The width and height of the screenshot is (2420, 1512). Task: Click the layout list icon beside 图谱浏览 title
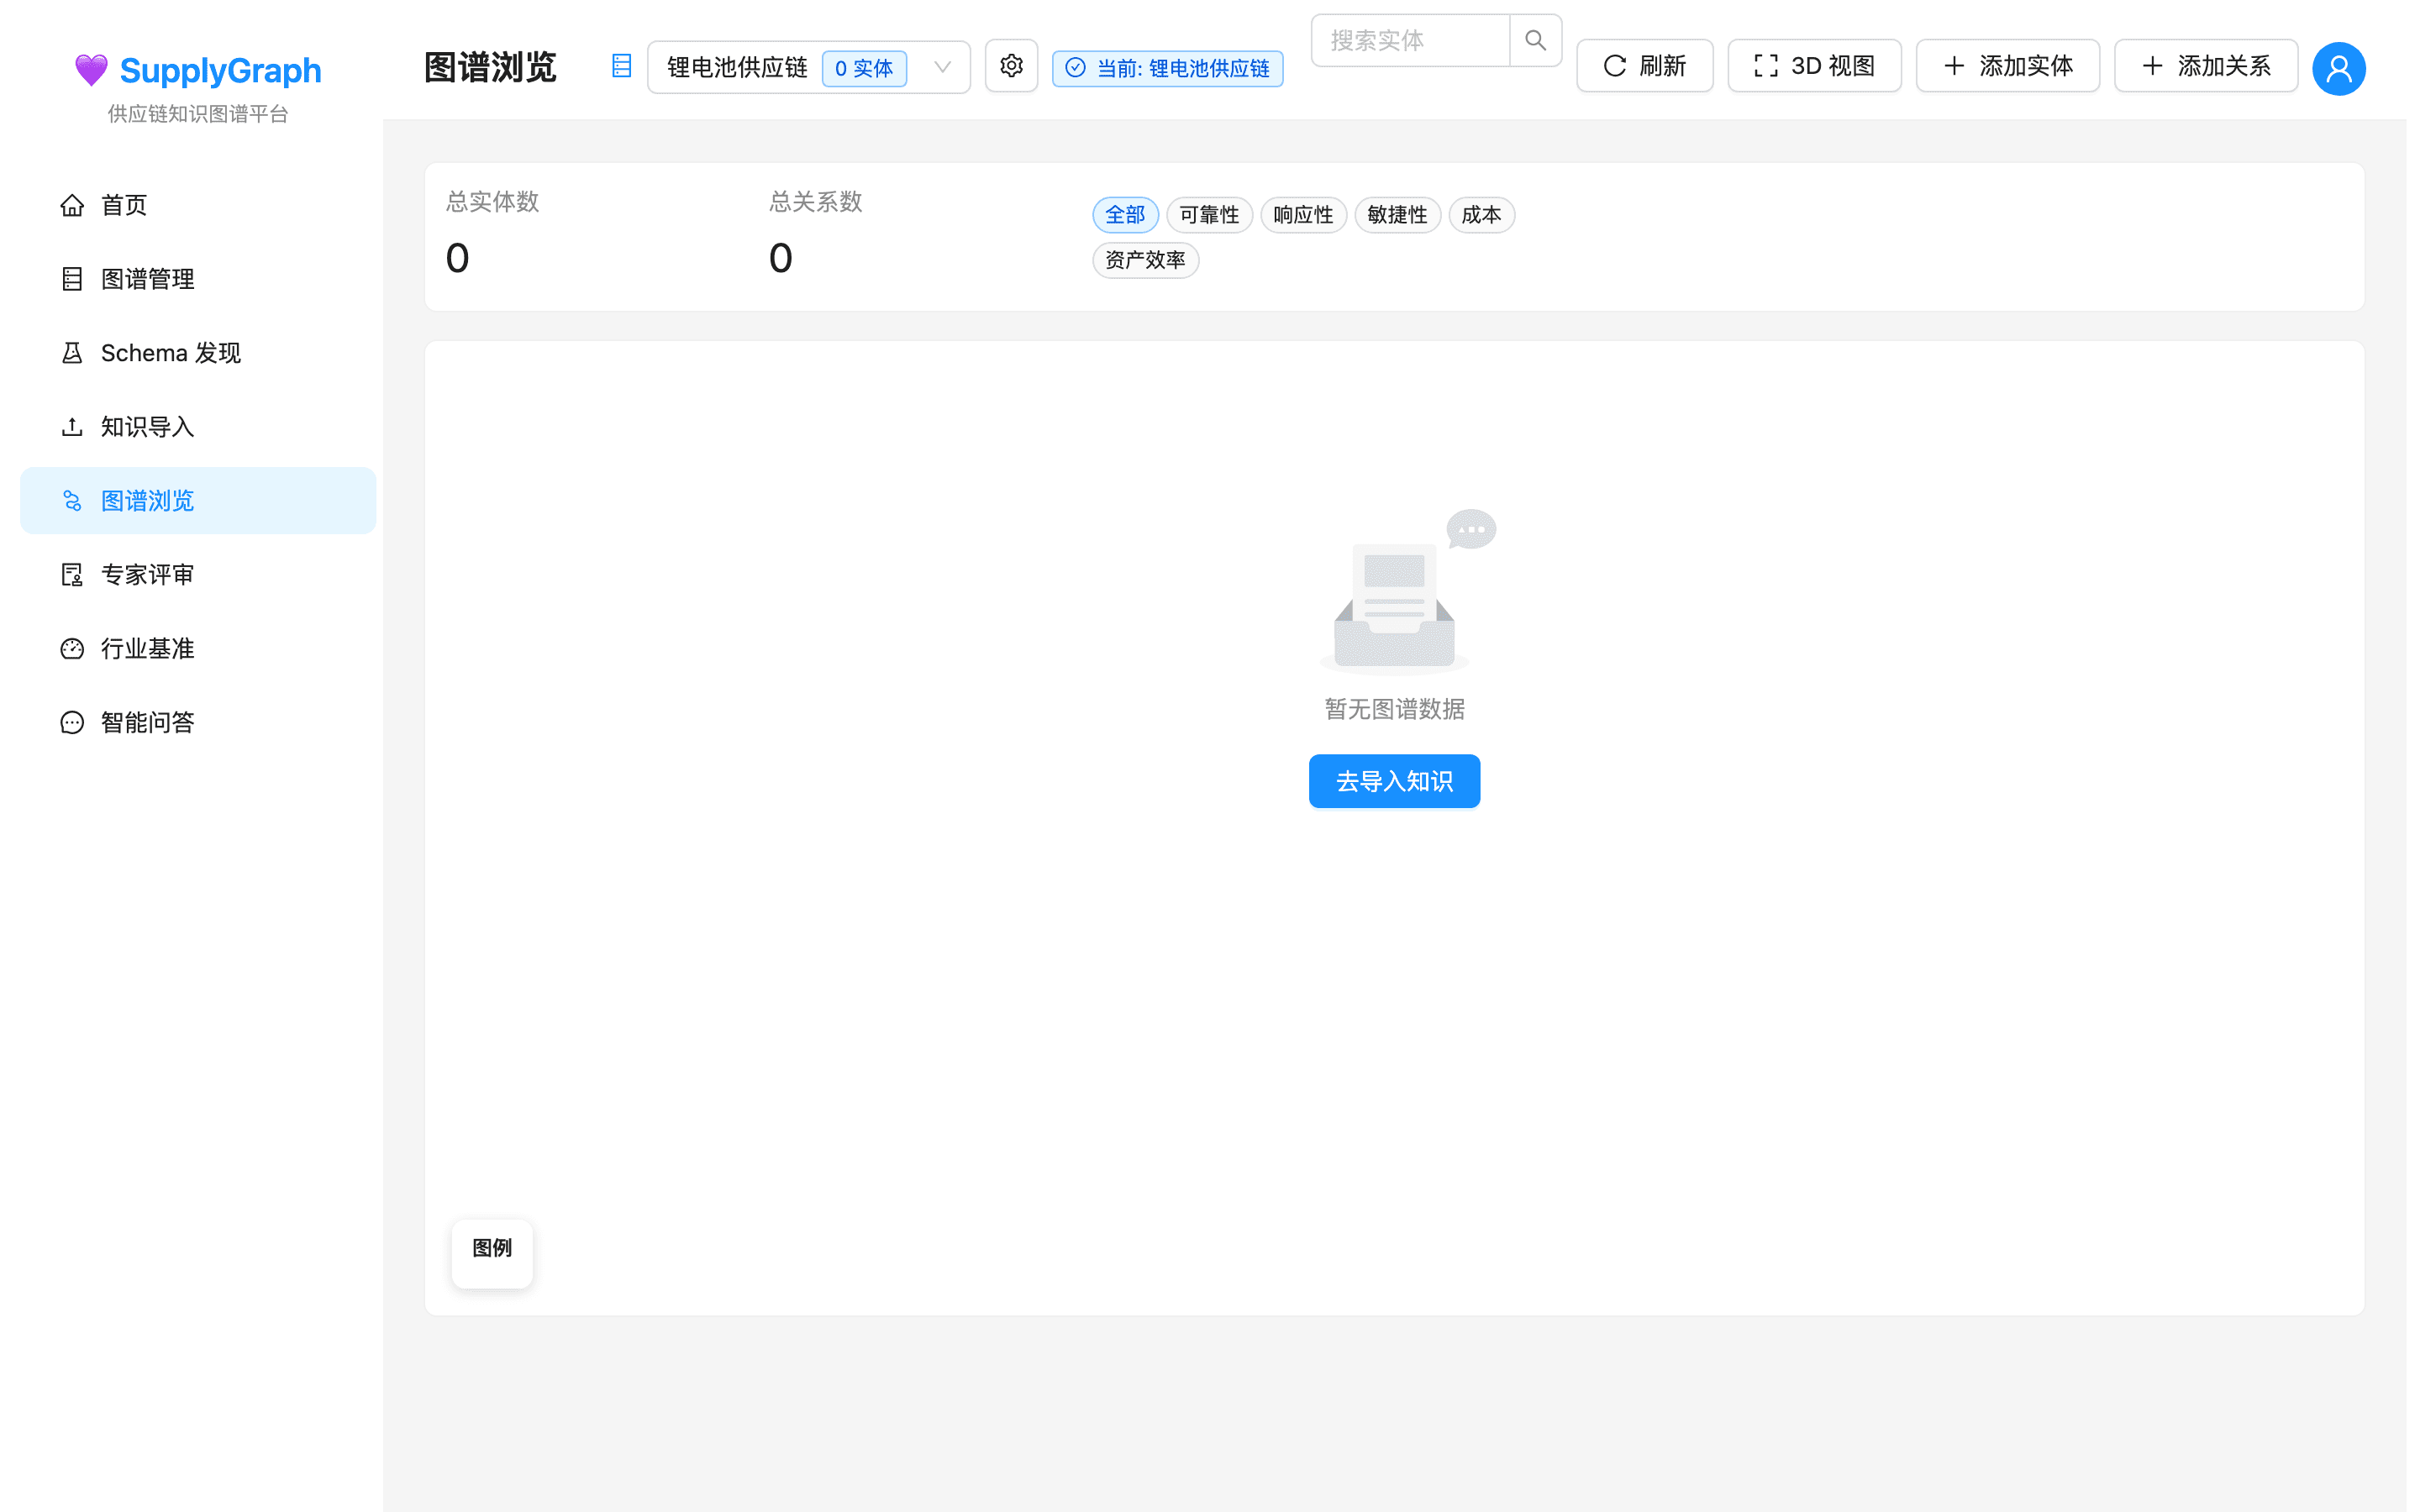pos(621,65)
